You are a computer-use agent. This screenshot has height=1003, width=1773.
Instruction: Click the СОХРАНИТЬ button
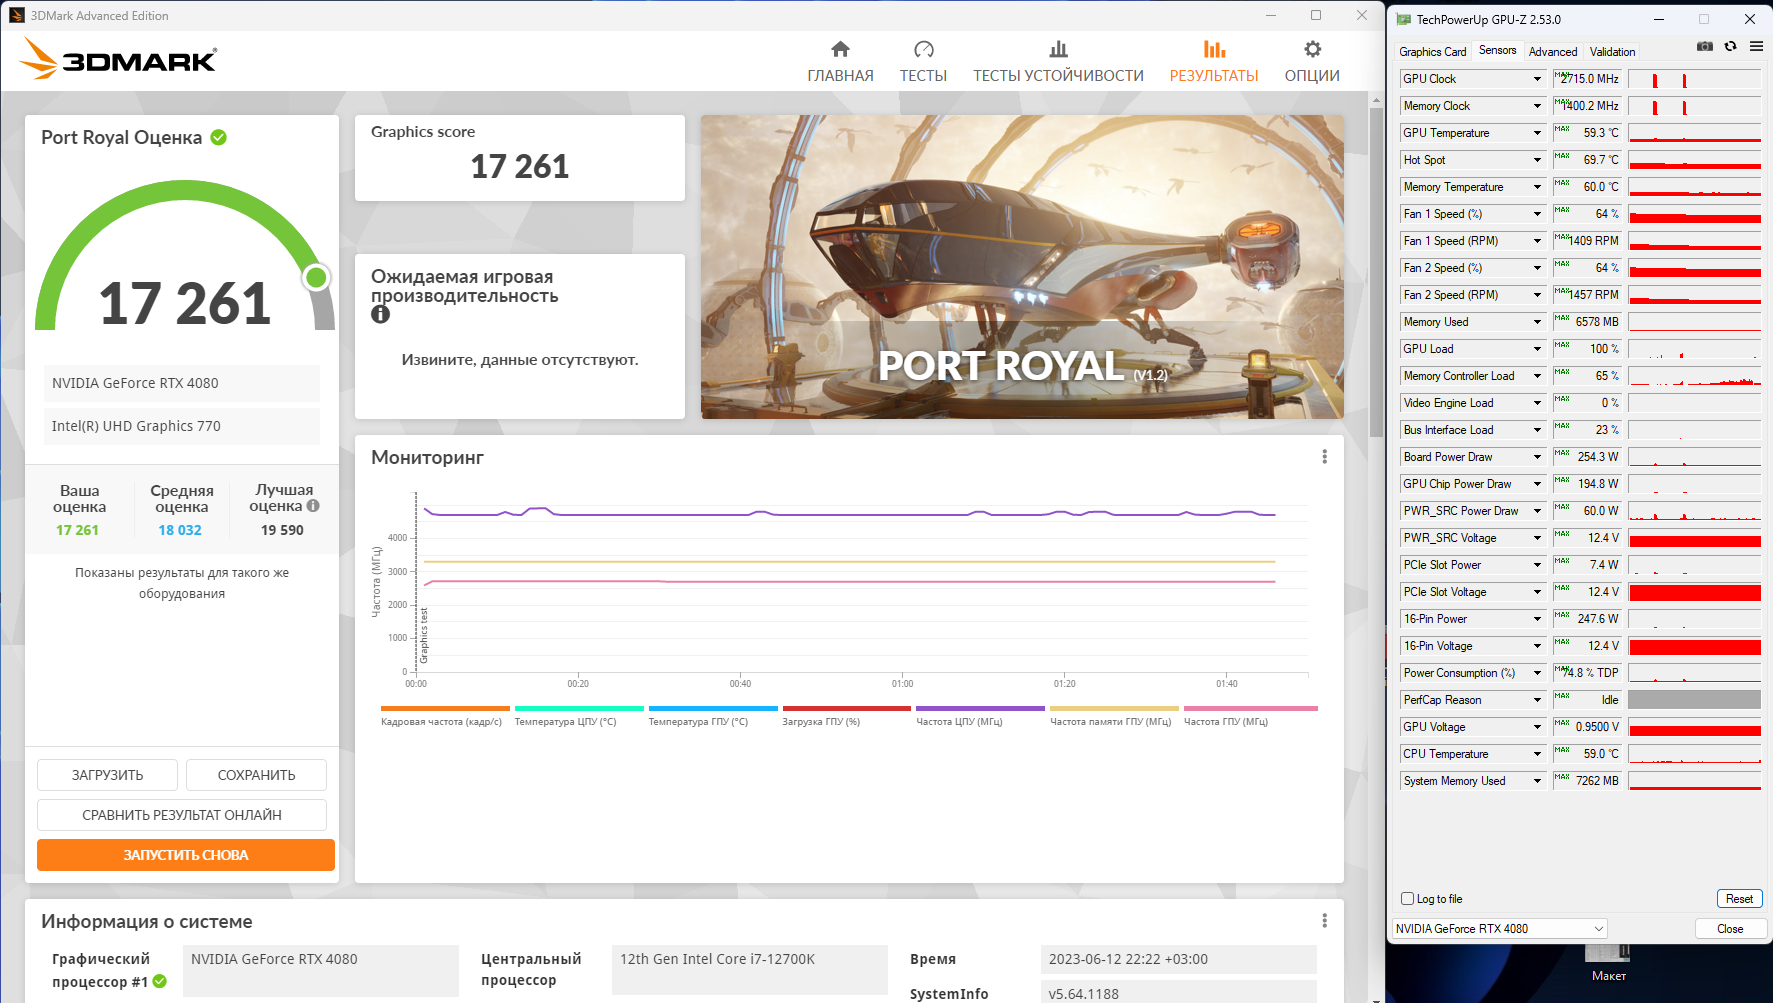[256, 775]
